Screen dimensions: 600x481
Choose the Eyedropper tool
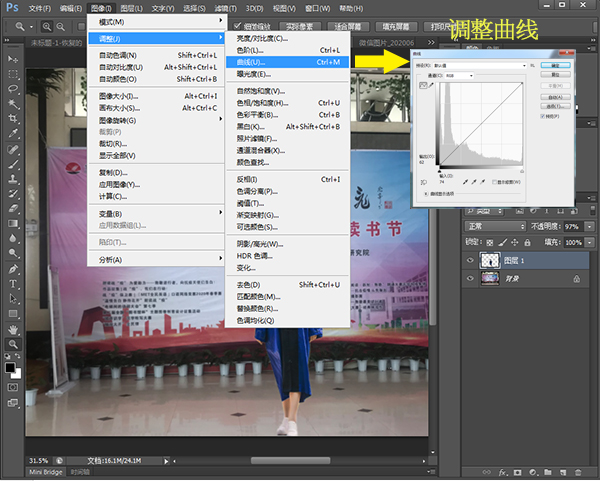pos(13,133)
